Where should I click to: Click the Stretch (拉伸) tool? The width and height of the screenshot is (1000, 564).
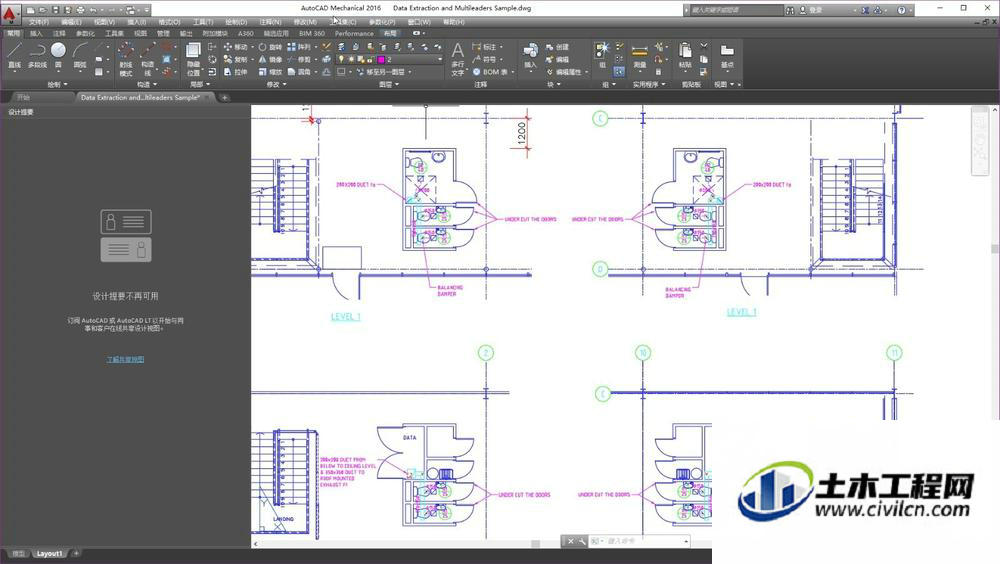point(236,72)
